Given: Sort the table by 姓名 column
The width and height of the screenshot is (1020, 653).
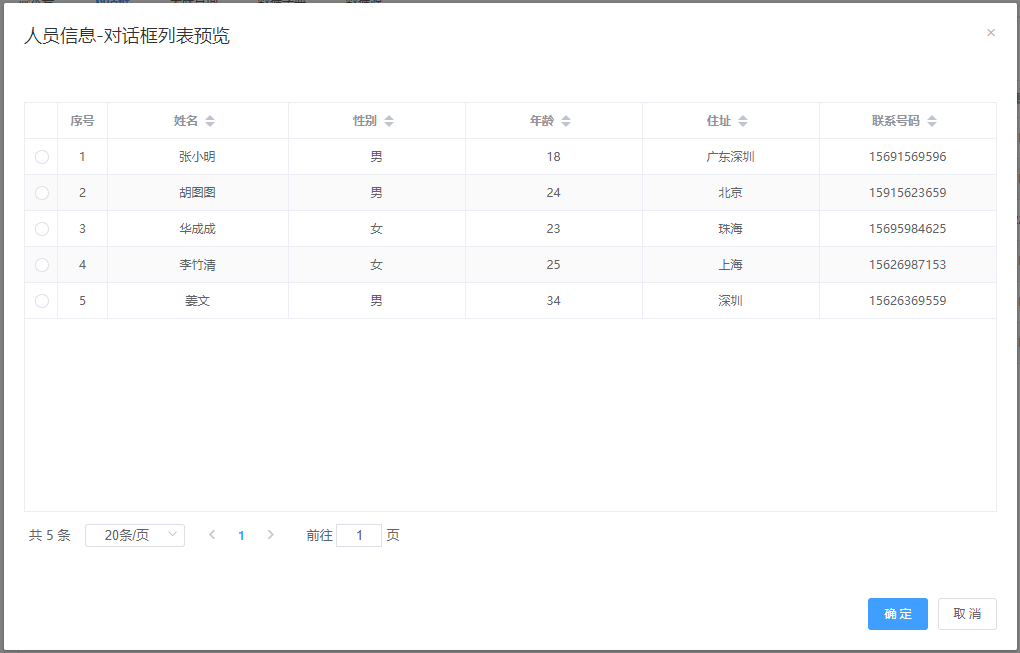Looking at the screenshot, I should (x=209, y=121).
